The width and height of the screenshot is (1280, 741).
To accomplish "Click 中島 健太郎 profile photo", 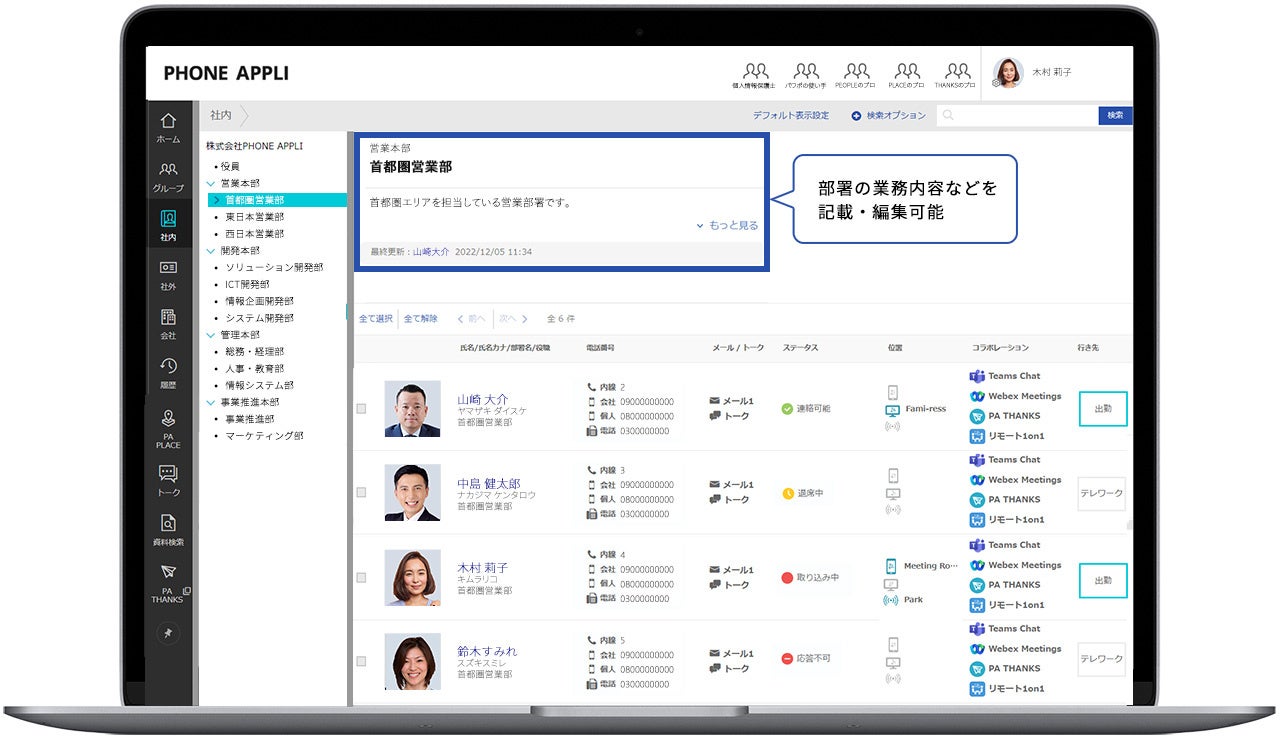I will [x=412, y=492].
